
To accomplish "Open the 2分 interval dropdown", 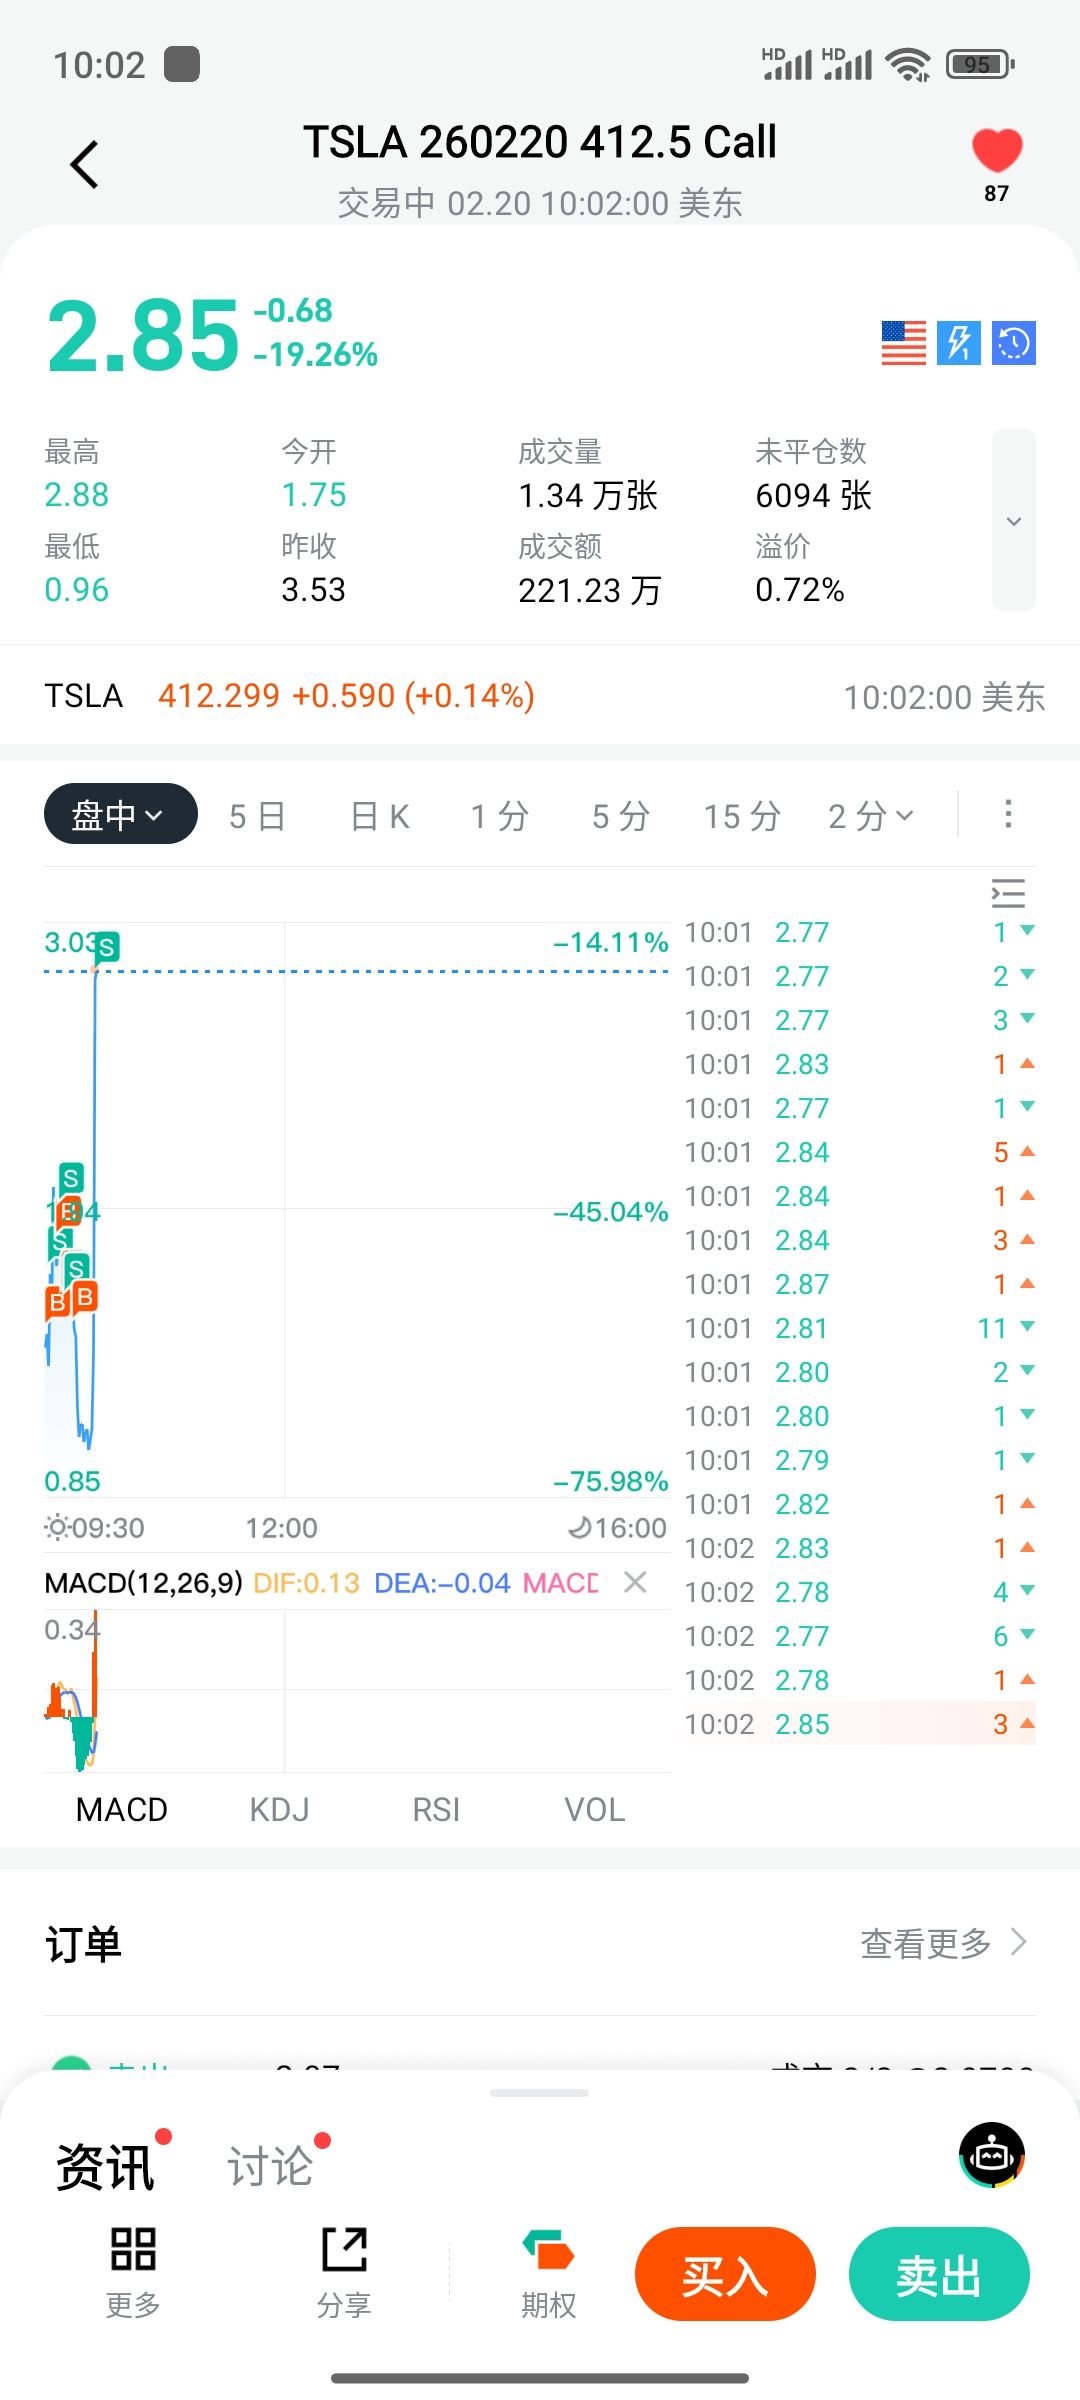I will (870, 816).
